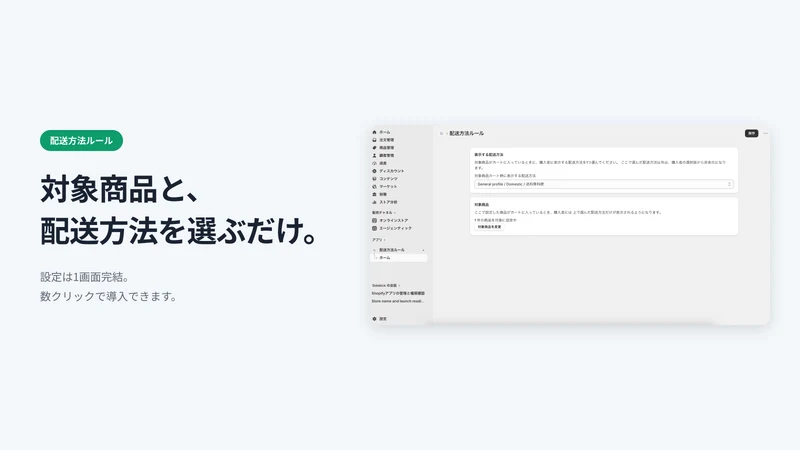Click the Store name and launch readi... item
The height and width of the screenshot is (450, 800).
coord(397,301)
